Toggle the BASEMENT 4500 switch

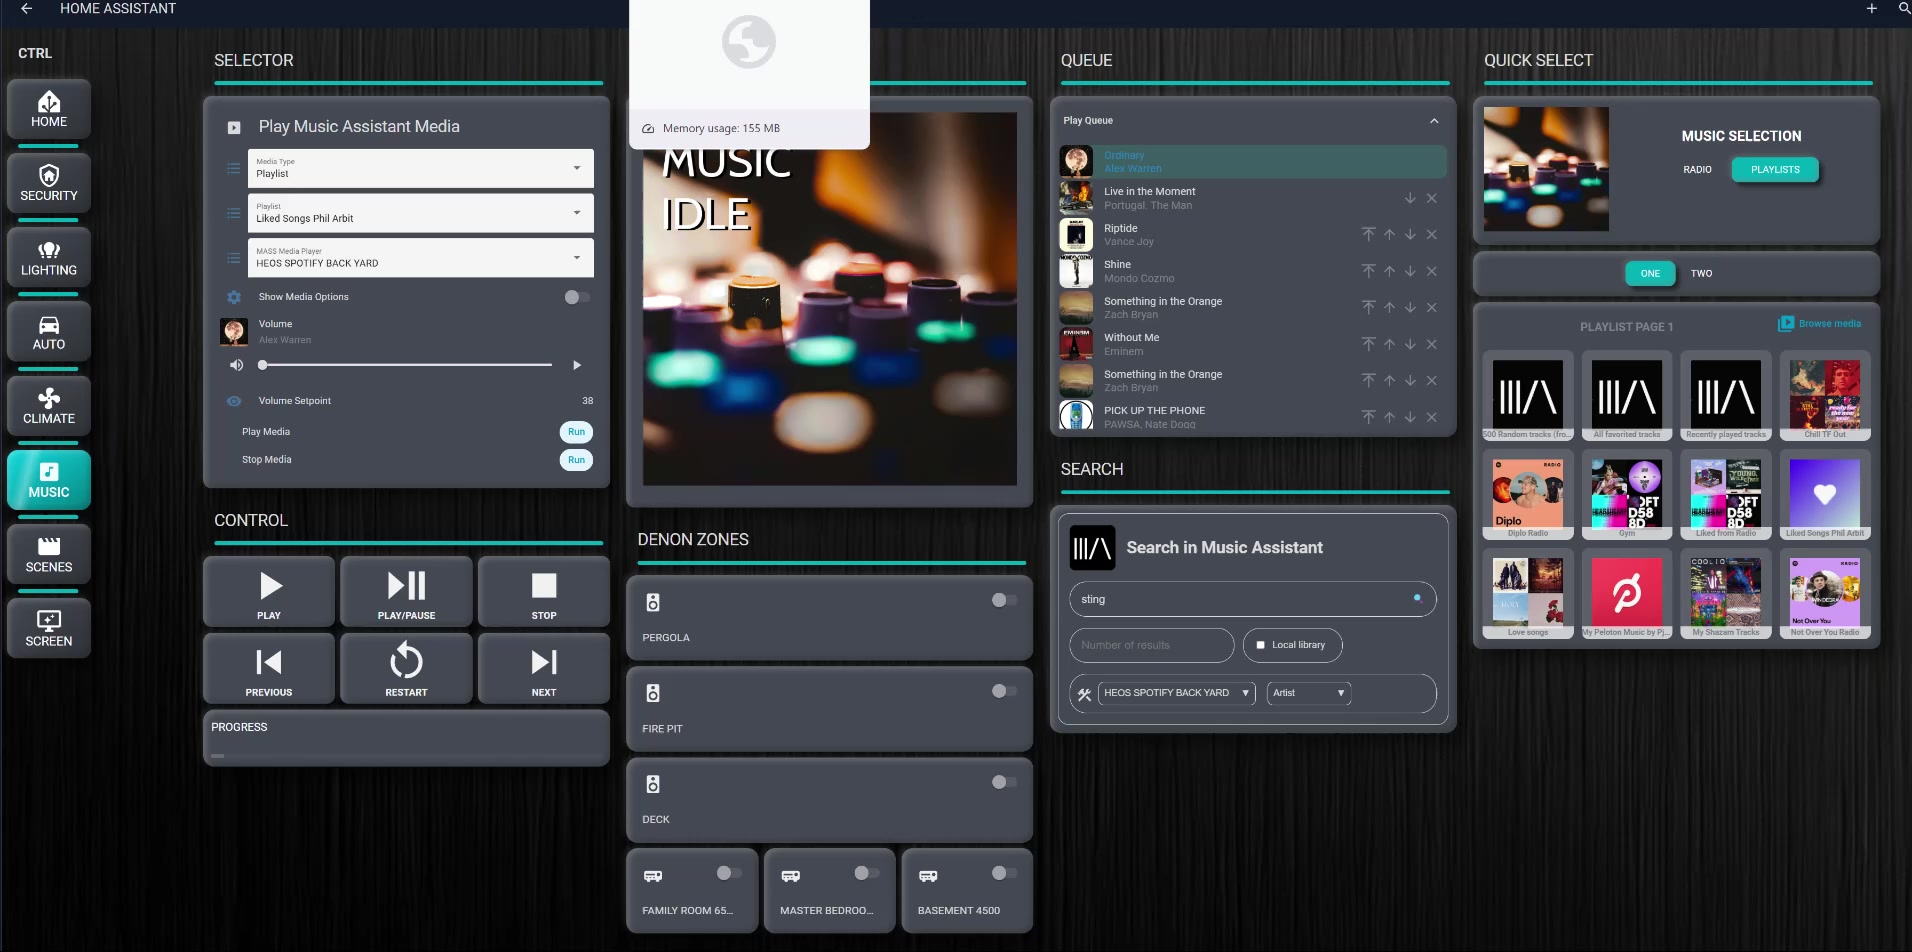(x=1004, y=873)
